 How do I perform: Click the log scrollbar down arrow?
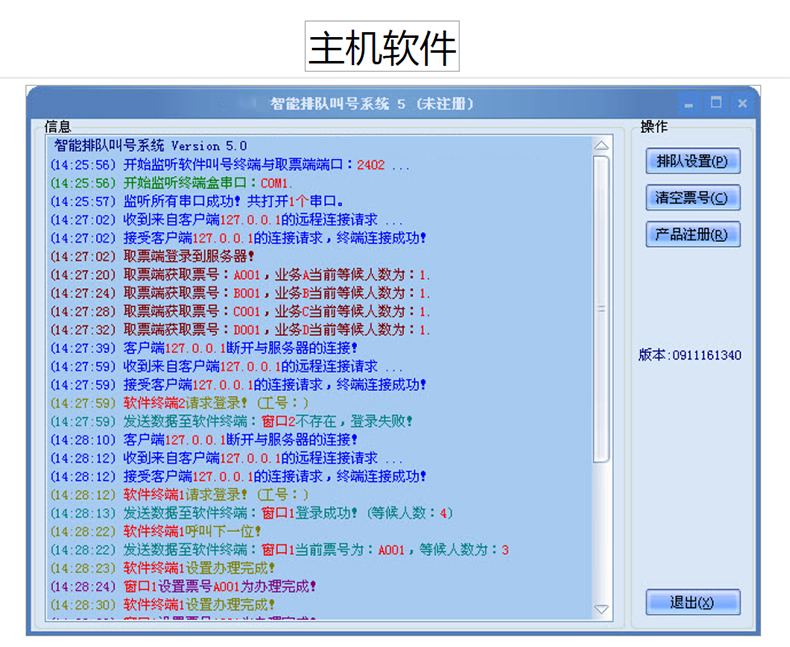point(601,608)
